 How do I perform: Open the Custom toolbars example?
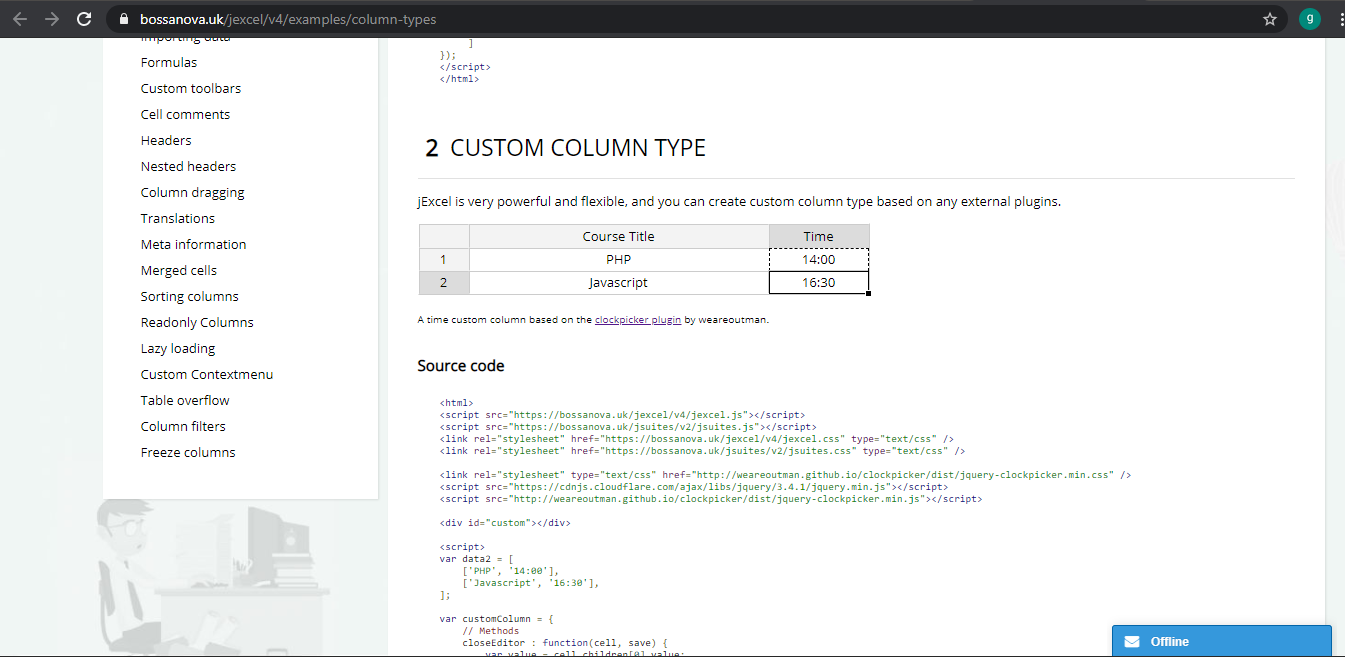(x=190, y=88)
